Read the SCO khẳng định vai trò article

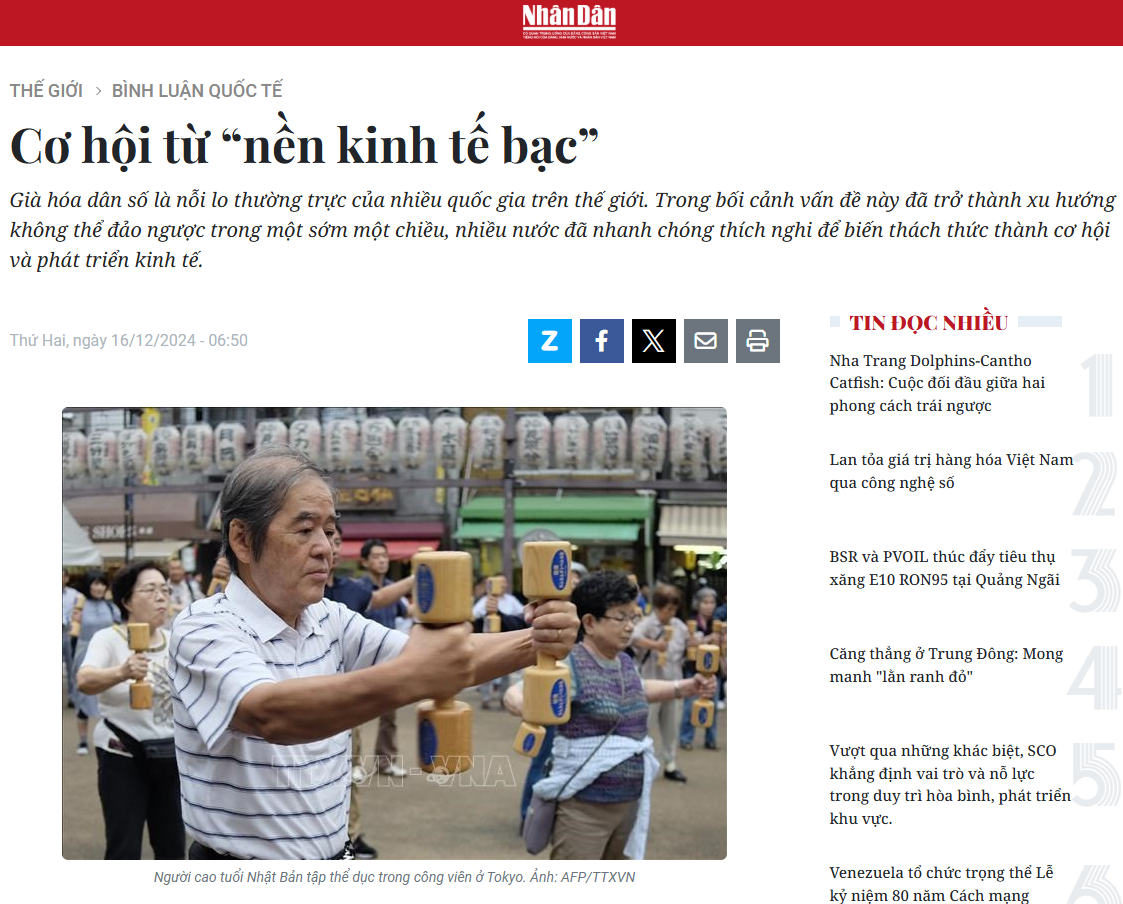coord(950,784)
